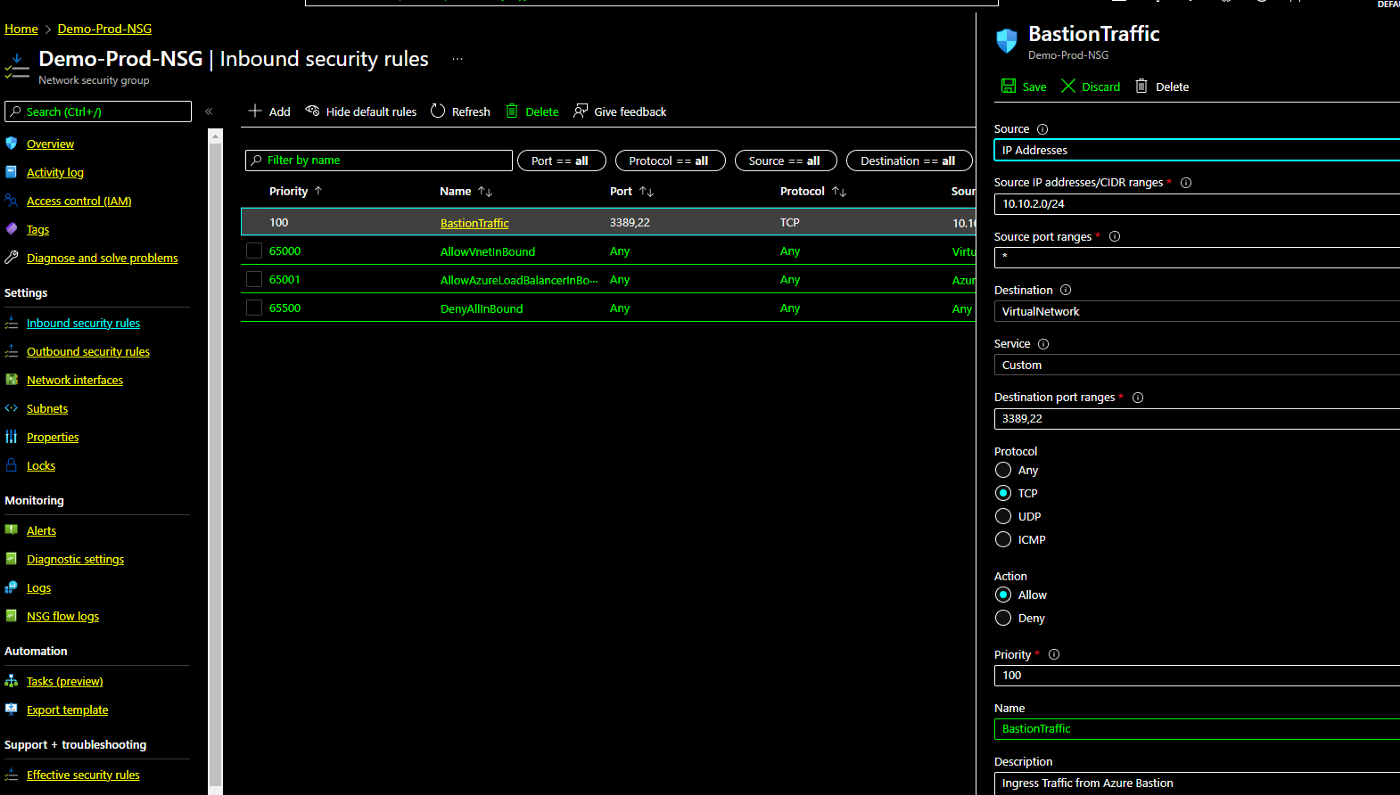Click the Access control (IAM) people icon
Screen dimensions: 1400x795
click(12, 200)
